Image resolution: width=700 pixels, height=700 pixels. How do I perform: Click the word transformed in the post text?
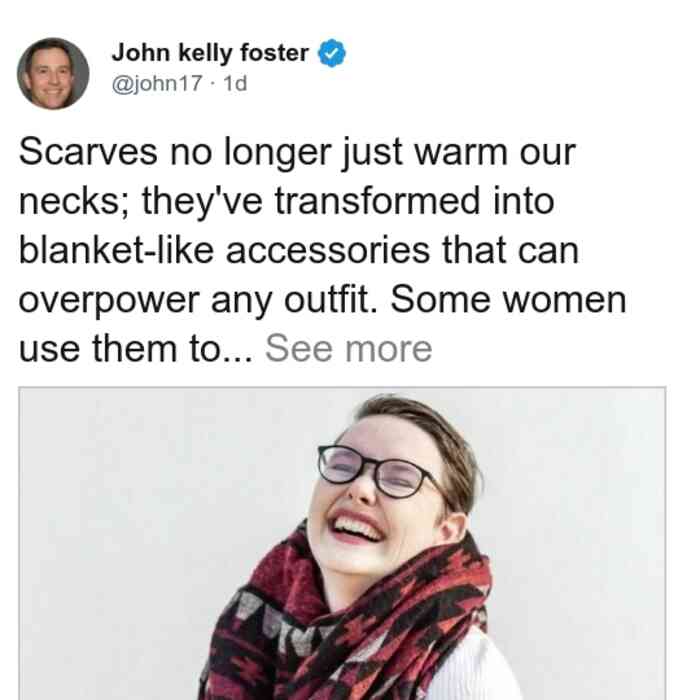tap(377, 201)
